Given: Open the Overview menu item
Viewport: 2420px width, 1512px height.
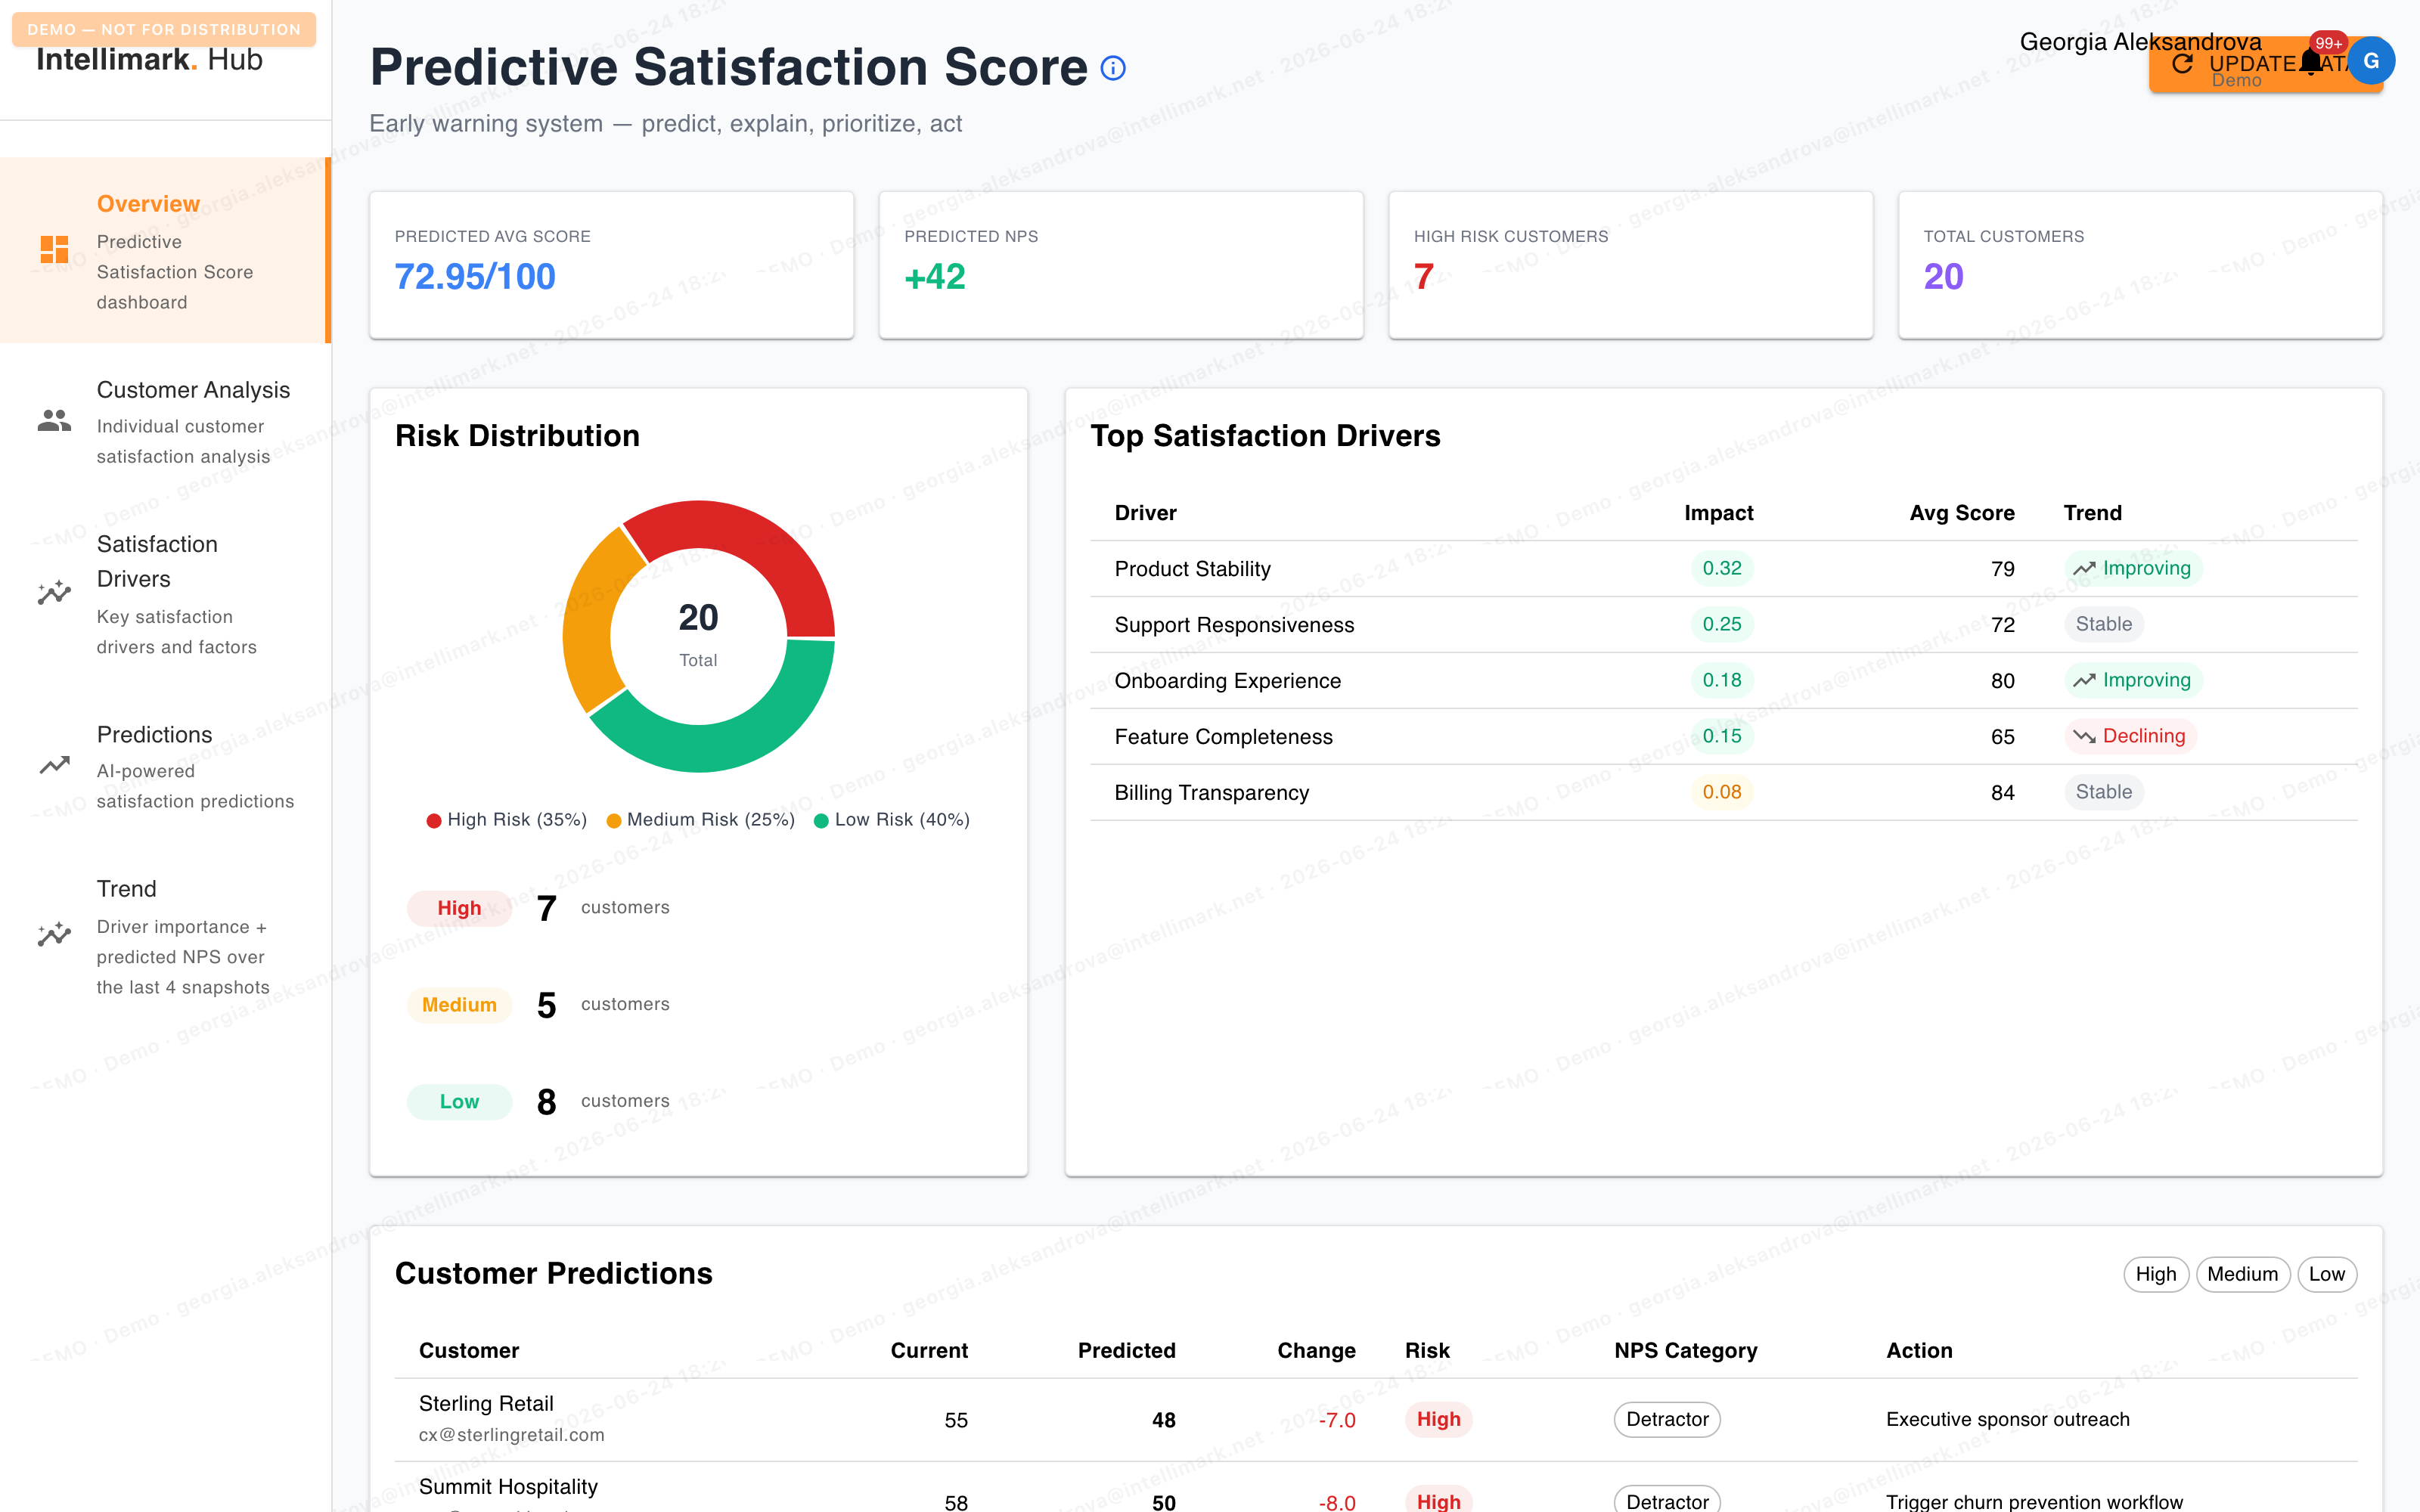Looking at the screenshot, I should click(166, 250).
